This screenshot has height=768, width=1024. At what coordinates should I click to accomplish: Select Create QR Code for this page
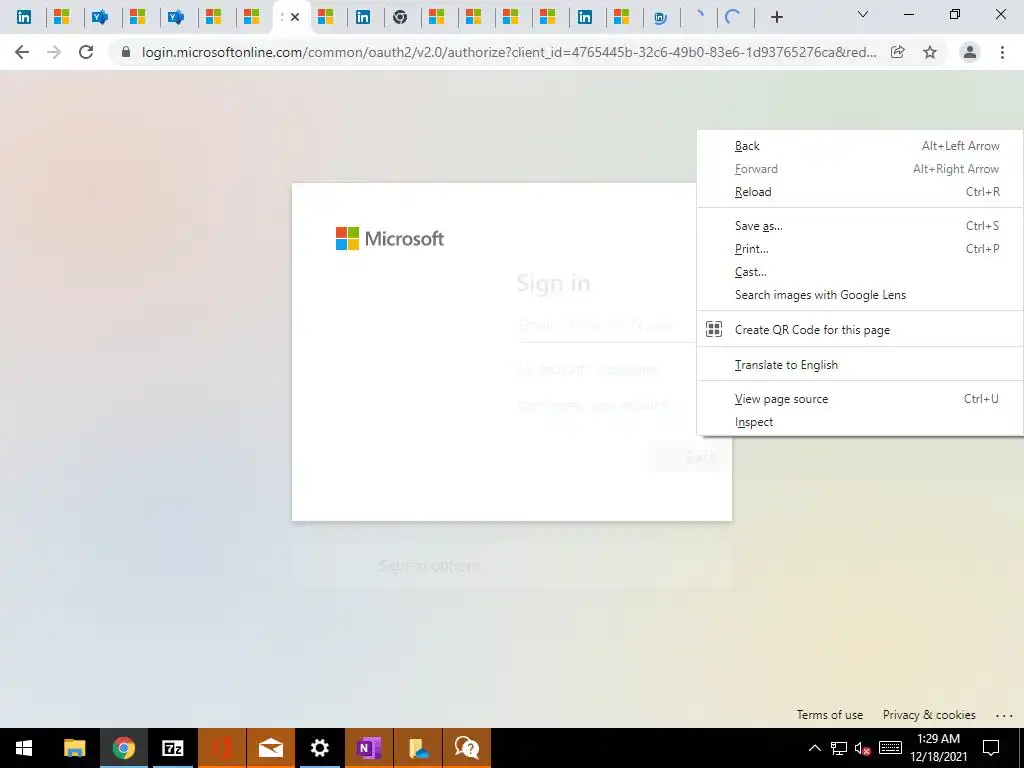859,330
